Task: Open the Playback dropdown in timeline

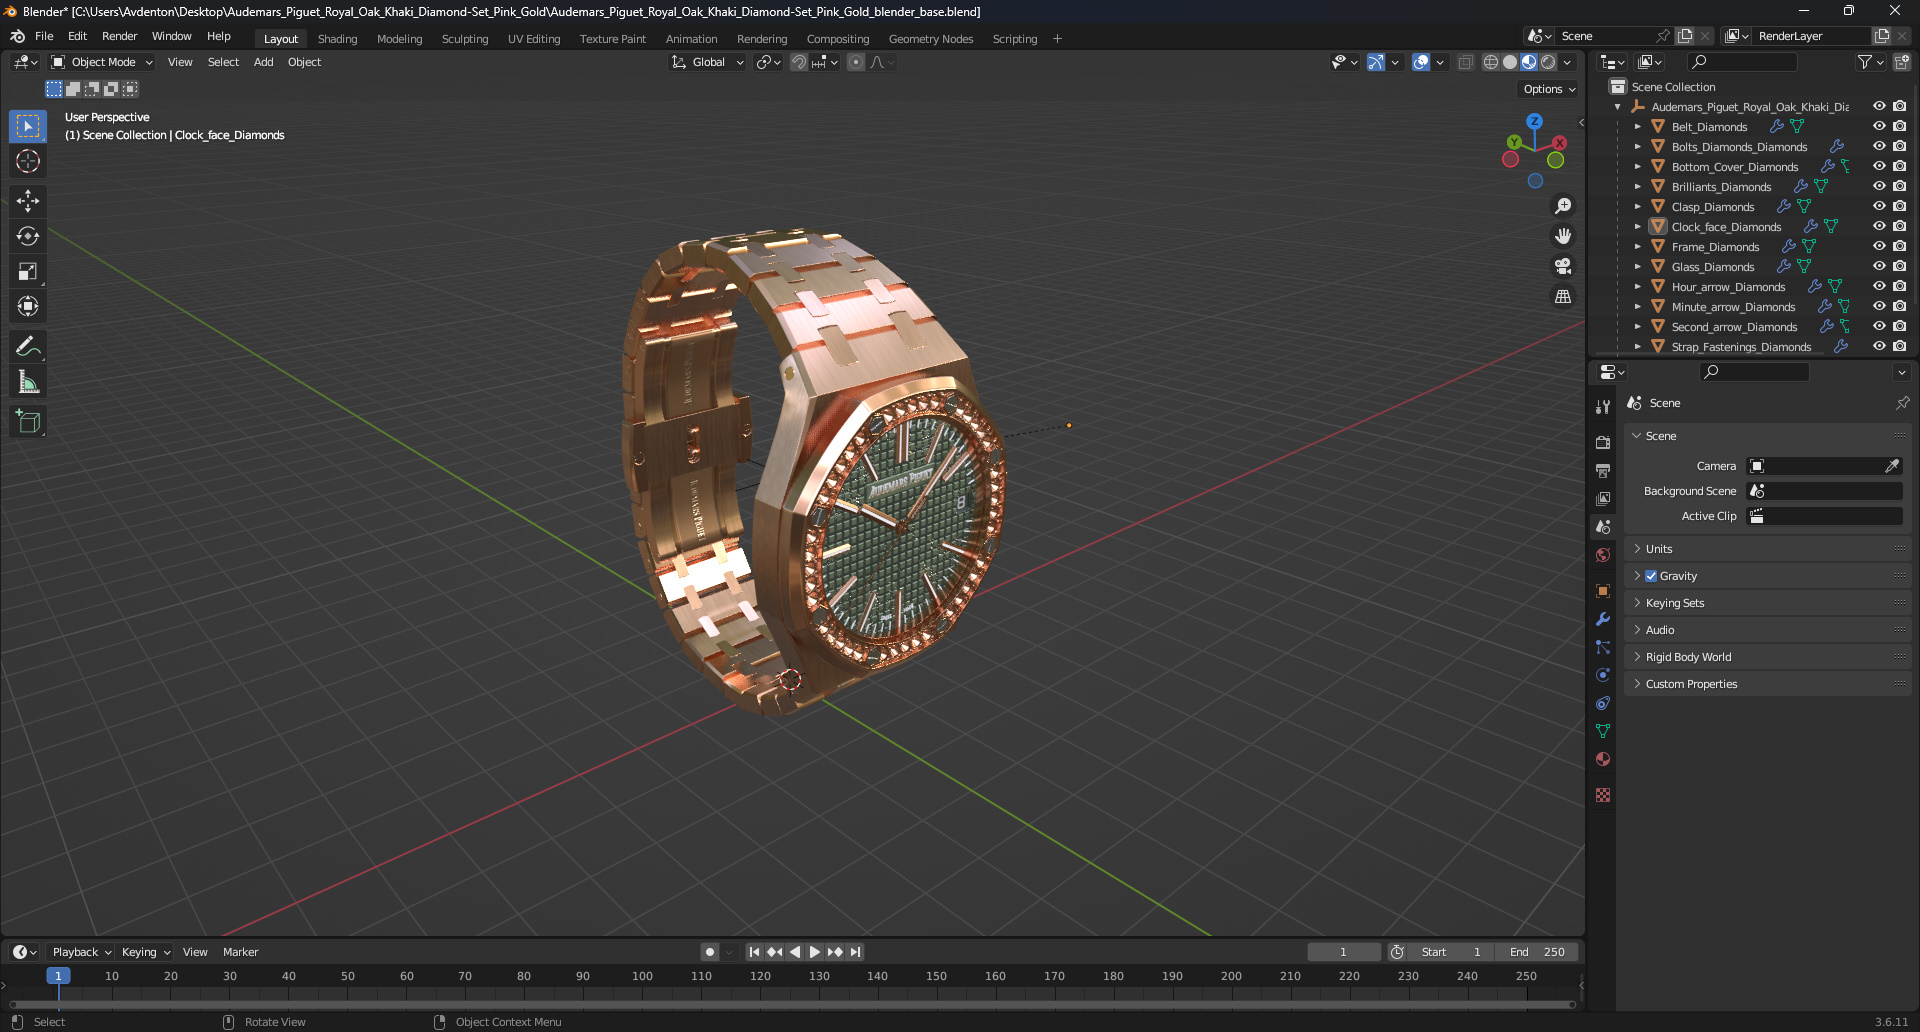Action: (81, 952)
